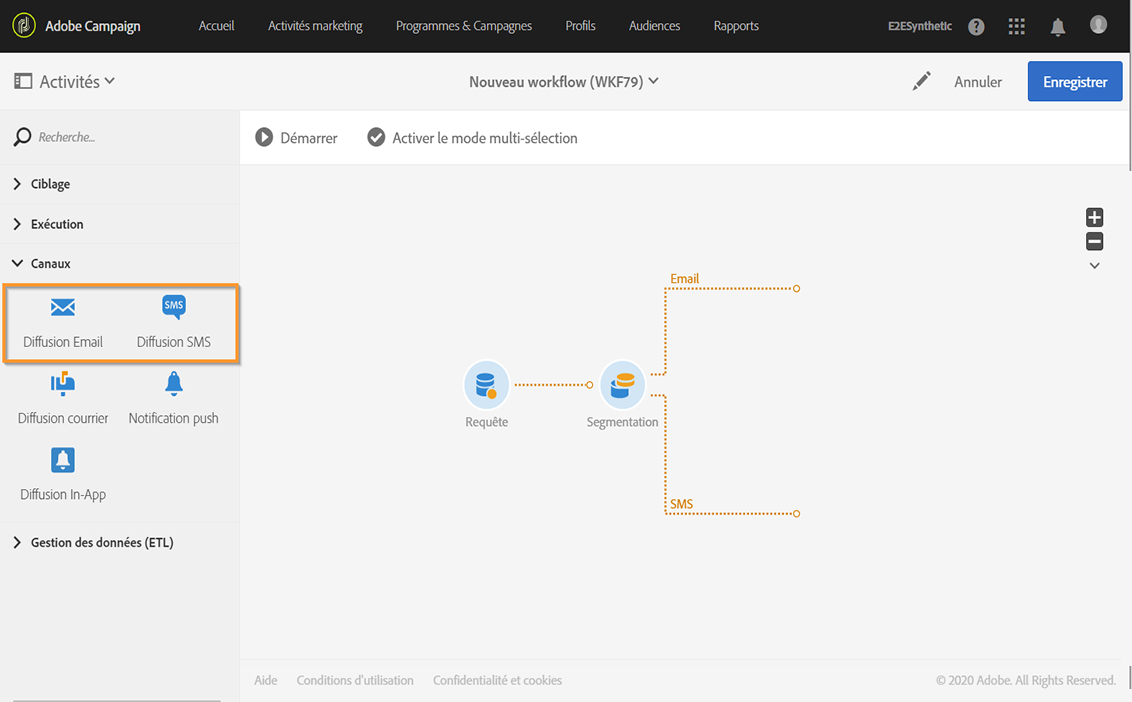This screenshot has height=702, width=1132.
Task: Go to Programmes & Campagnes menu
Action: coord(464,26)
